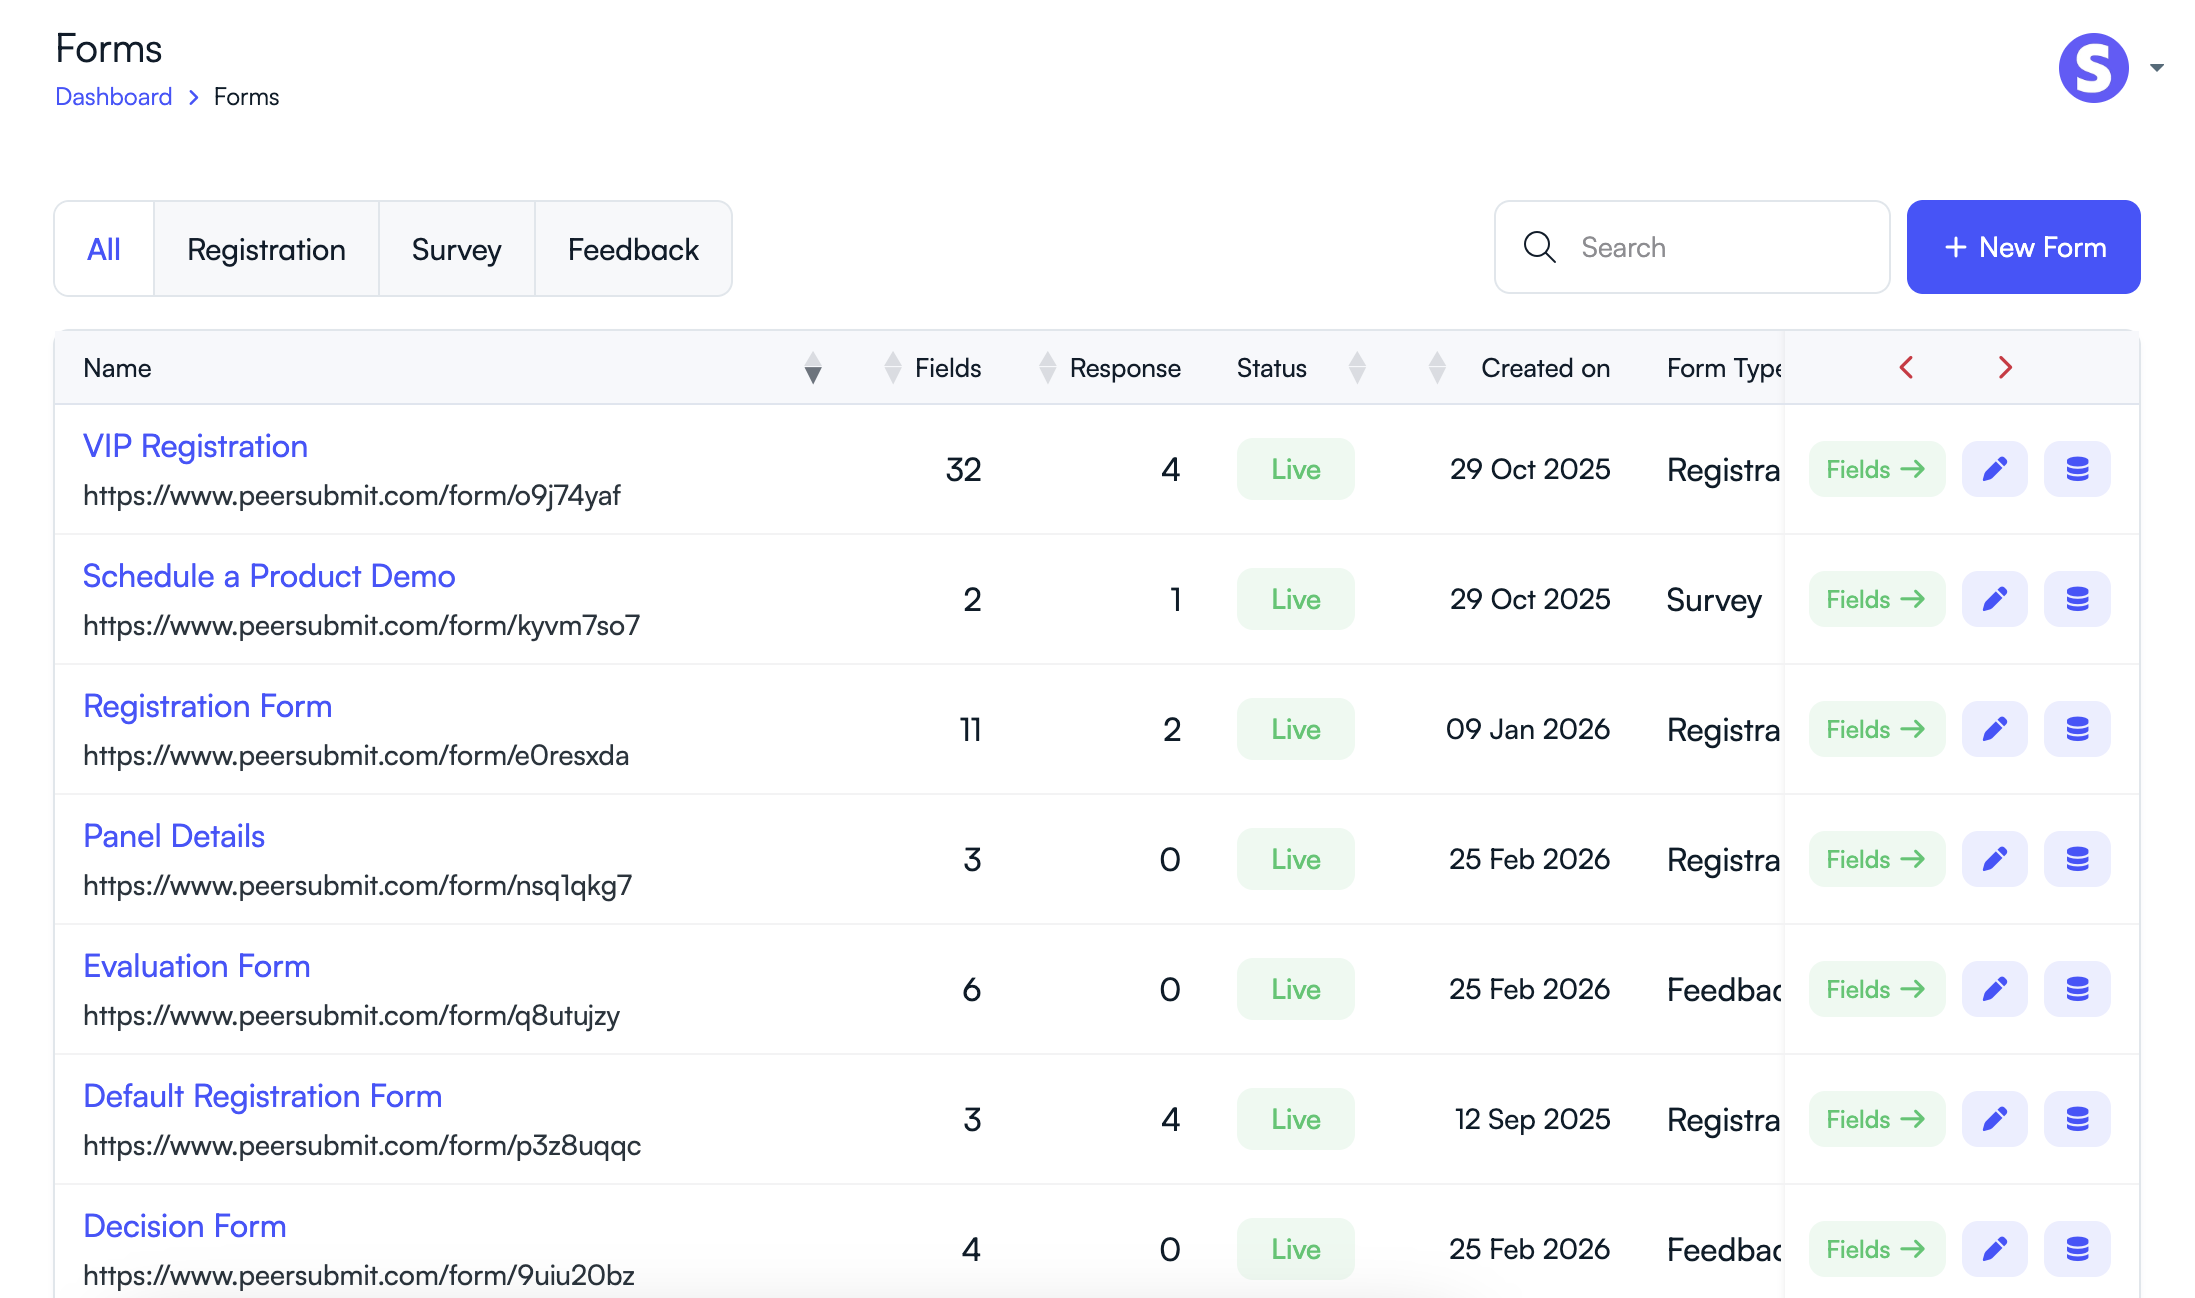
Task: Open the database icon for Decision Form
Action: tap(2077, 1249)
